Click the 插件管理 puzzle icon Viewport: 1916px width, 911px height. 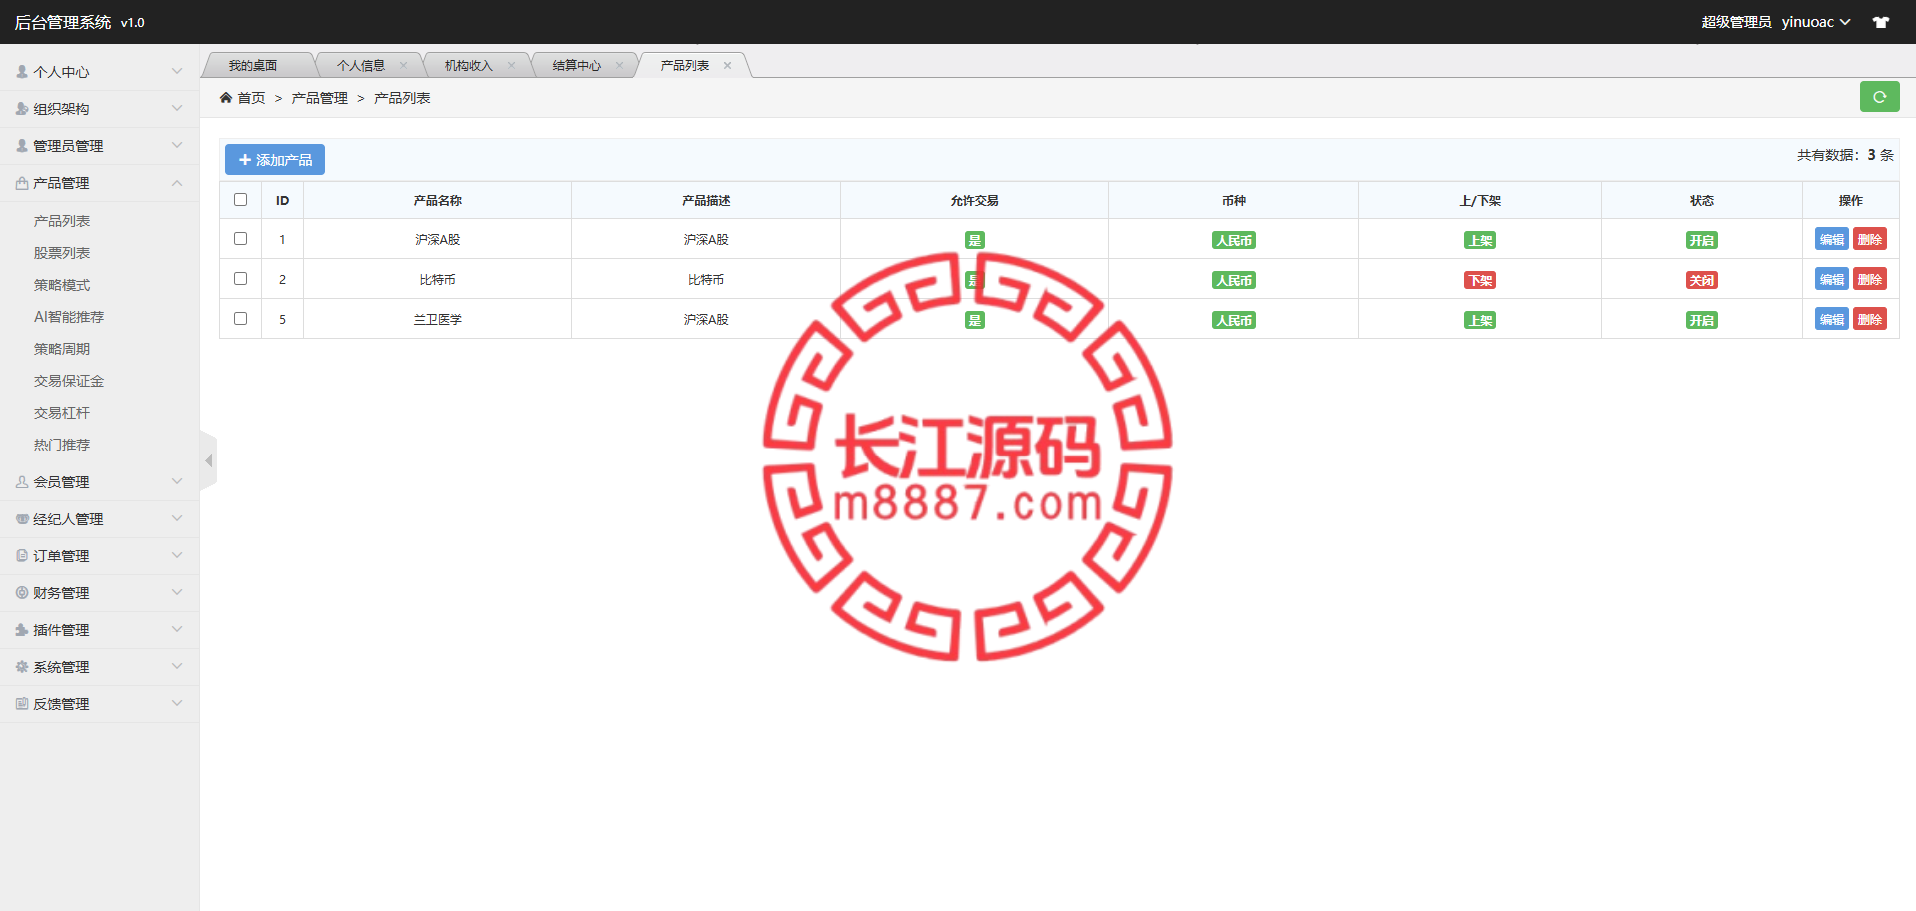(22, 630)
